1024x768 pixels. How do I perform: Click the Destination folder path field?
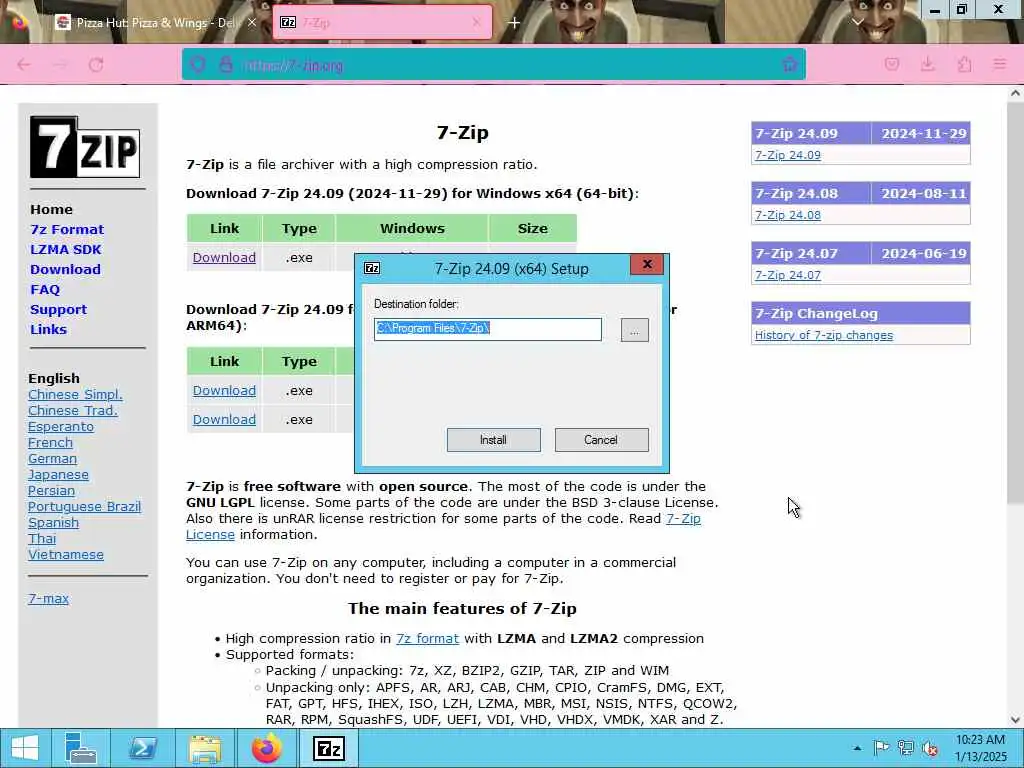[x=487, y=329]
